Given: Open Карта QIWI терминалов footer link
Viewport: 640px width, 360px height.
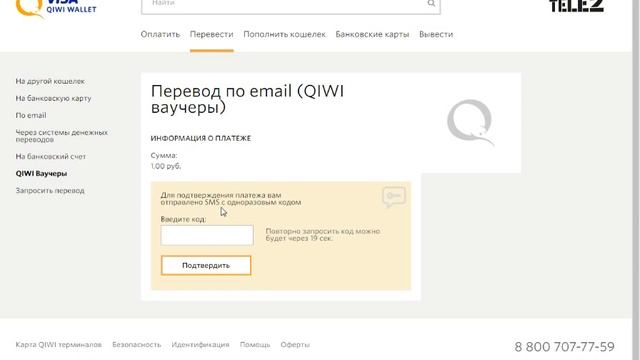Looking at the screenshot, I should (x=58, y=345).
